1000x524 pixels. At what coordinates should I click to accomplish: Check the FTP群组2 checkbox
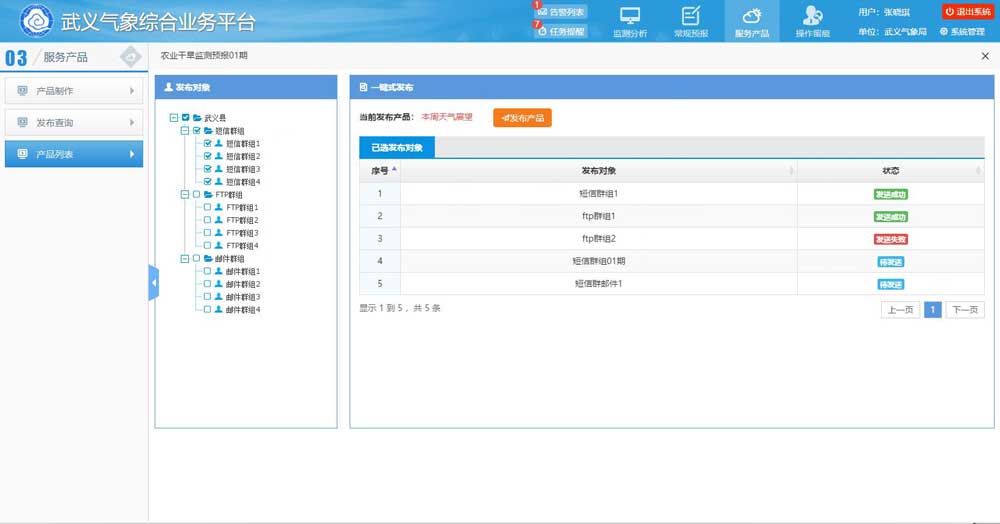[x=208, y=220]
